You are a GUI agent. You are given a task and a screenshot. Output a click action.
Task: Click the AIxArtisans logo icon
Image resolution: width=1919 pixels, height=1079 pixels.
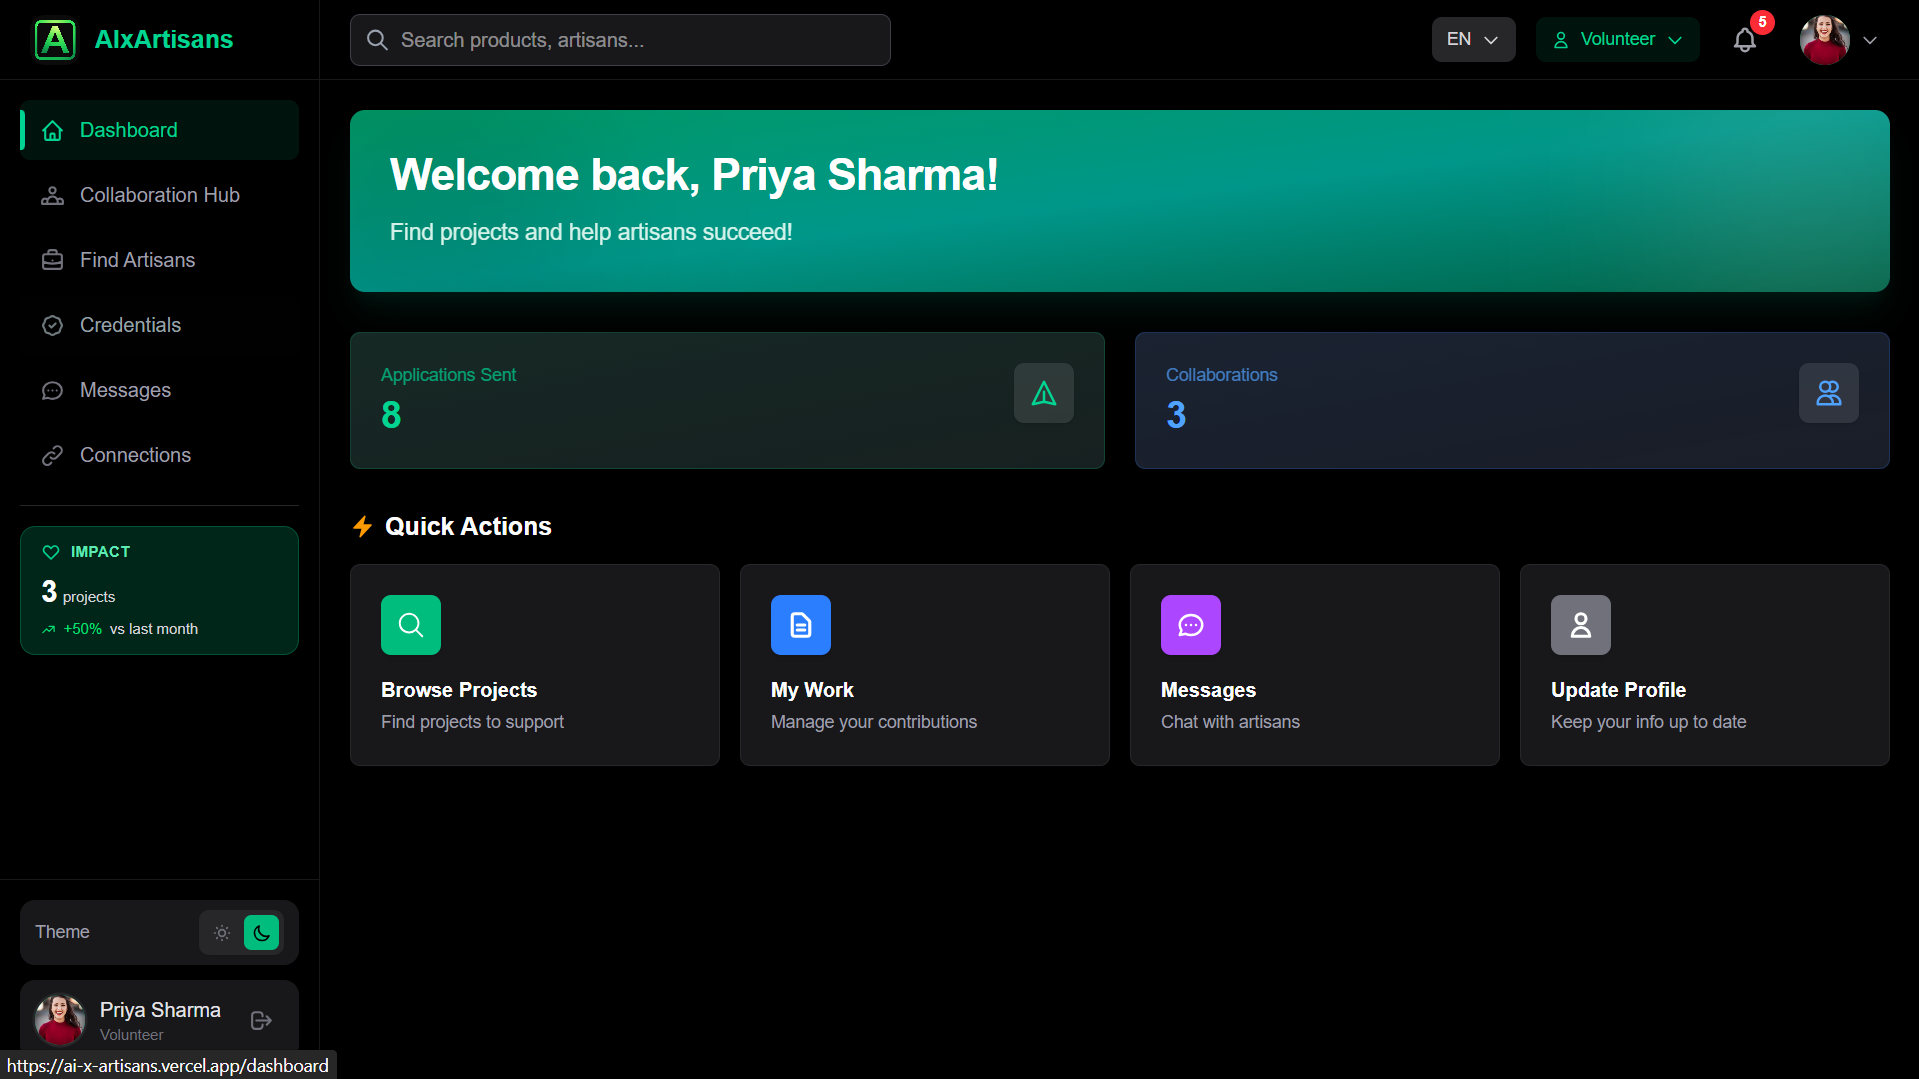(x=55, y=40)
